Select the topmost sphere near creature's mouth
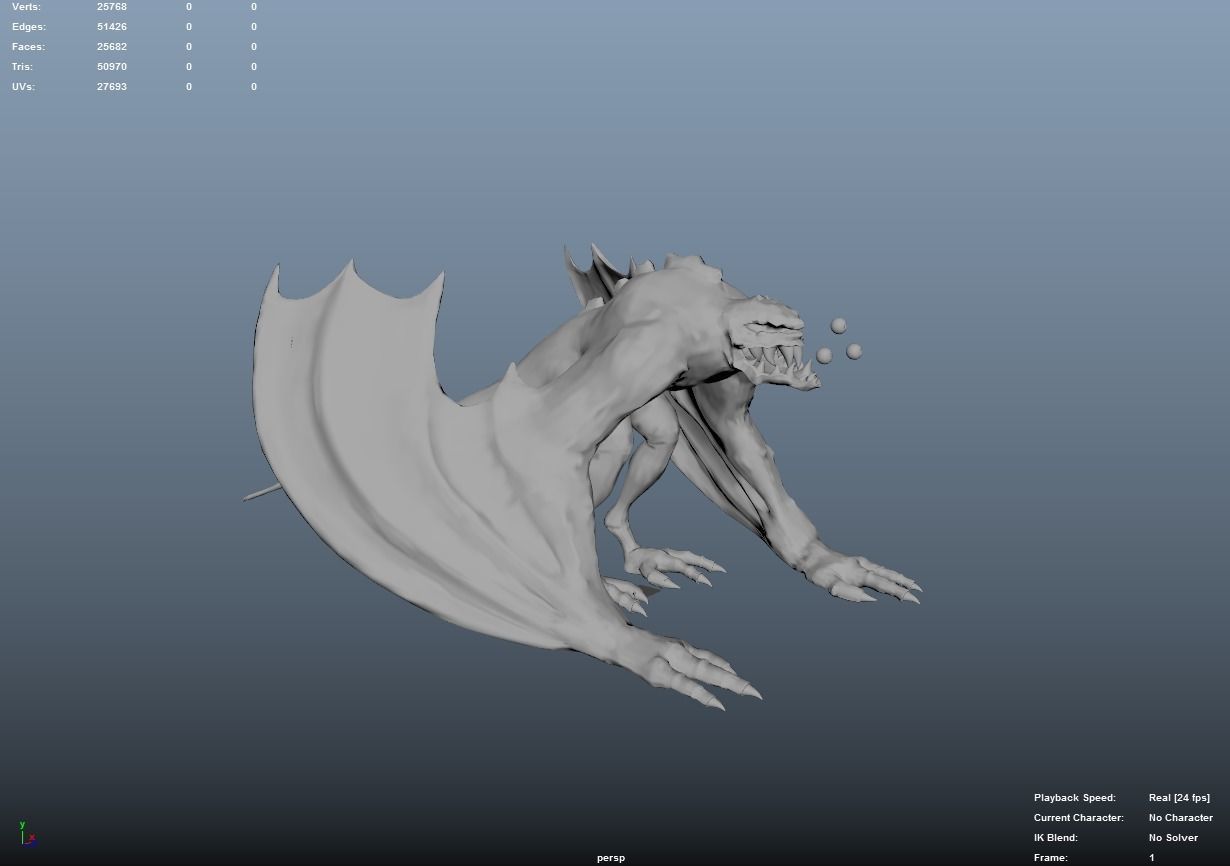The image size is (1230, 866). coord(839,326)
